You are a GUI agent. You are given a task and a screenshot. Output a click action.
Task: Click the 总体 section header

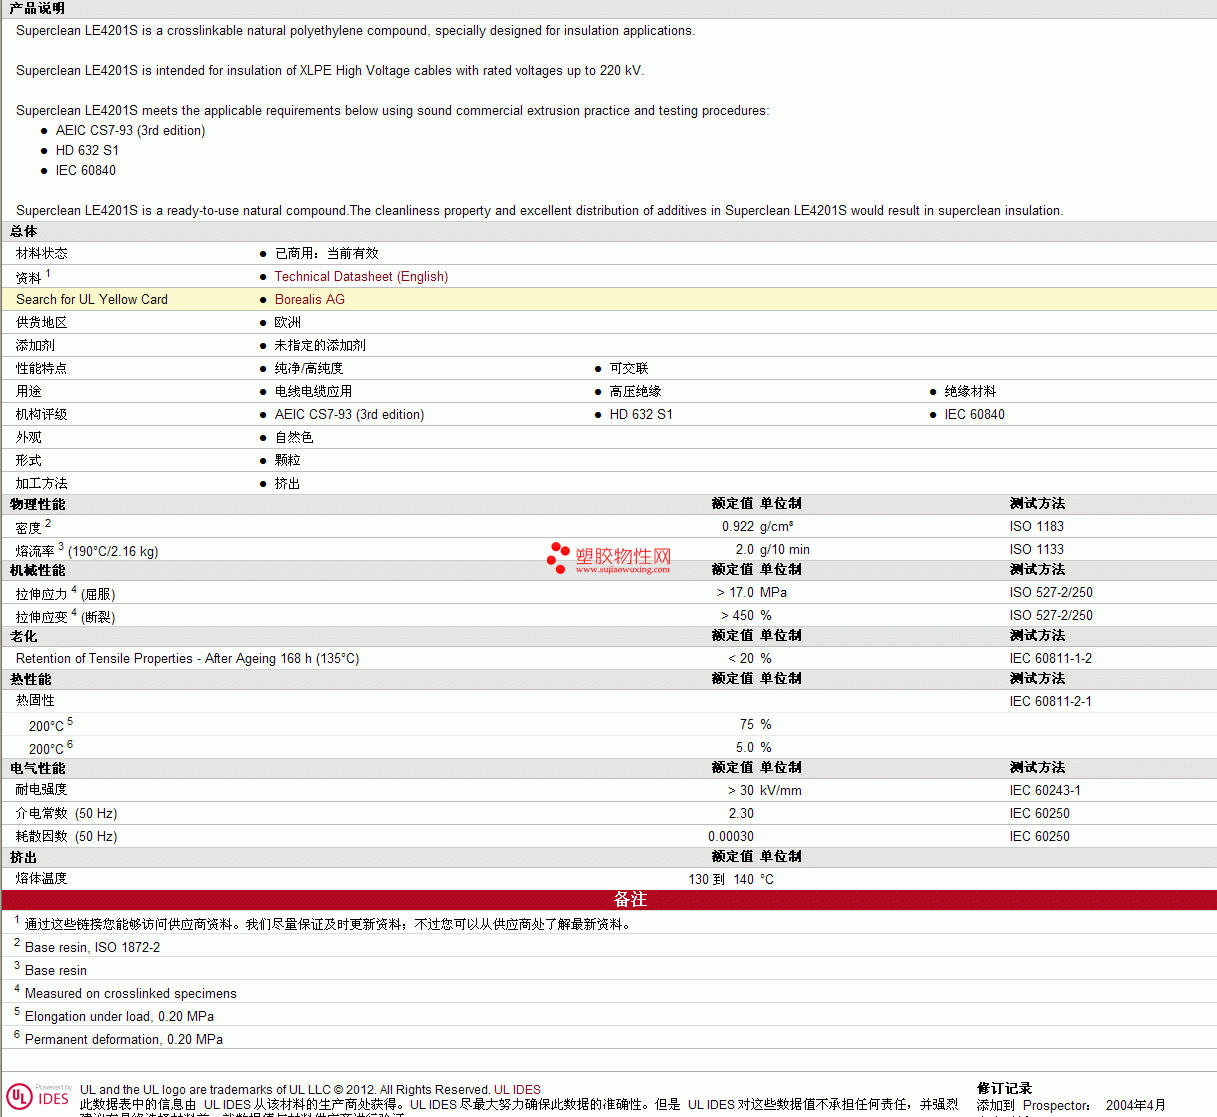[x=24, y=232]
